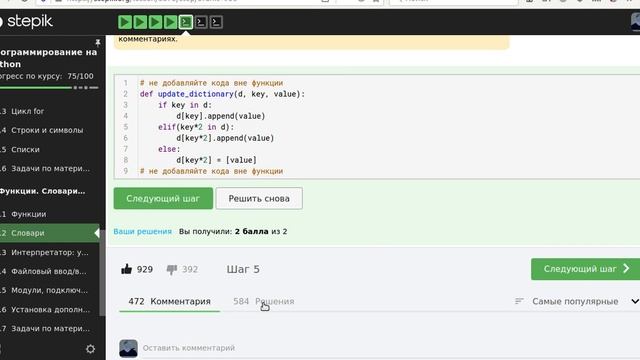The width and height of the screenshot is (640, 360).
Task: Open lesson Файловый ввод/в...
Action: point(49,271)
